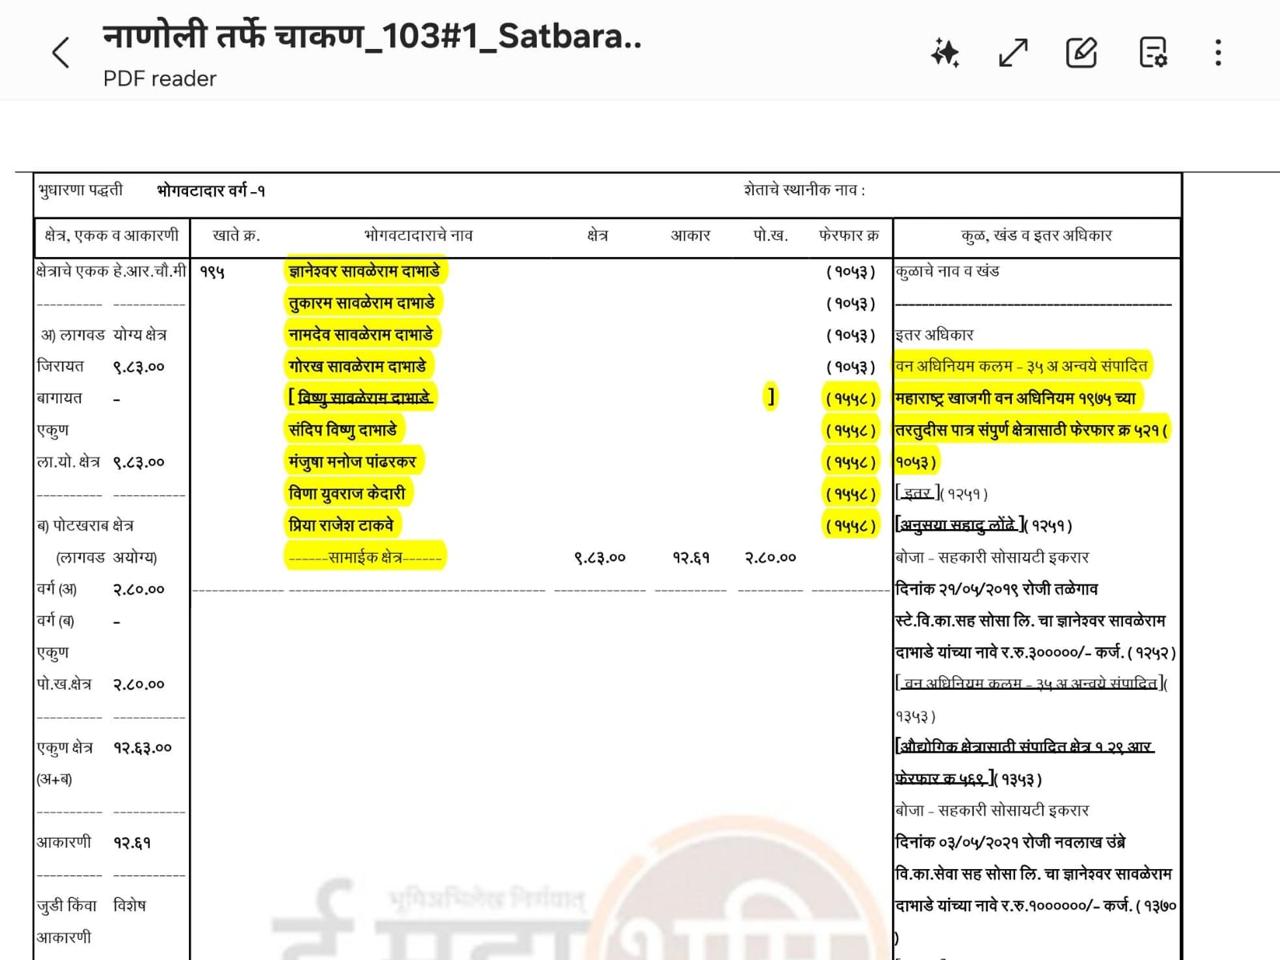Click the struck-through name विष्णु सावळेराम दाभाडे
This screenshot has height=960, width=1280.
point(364,398)
